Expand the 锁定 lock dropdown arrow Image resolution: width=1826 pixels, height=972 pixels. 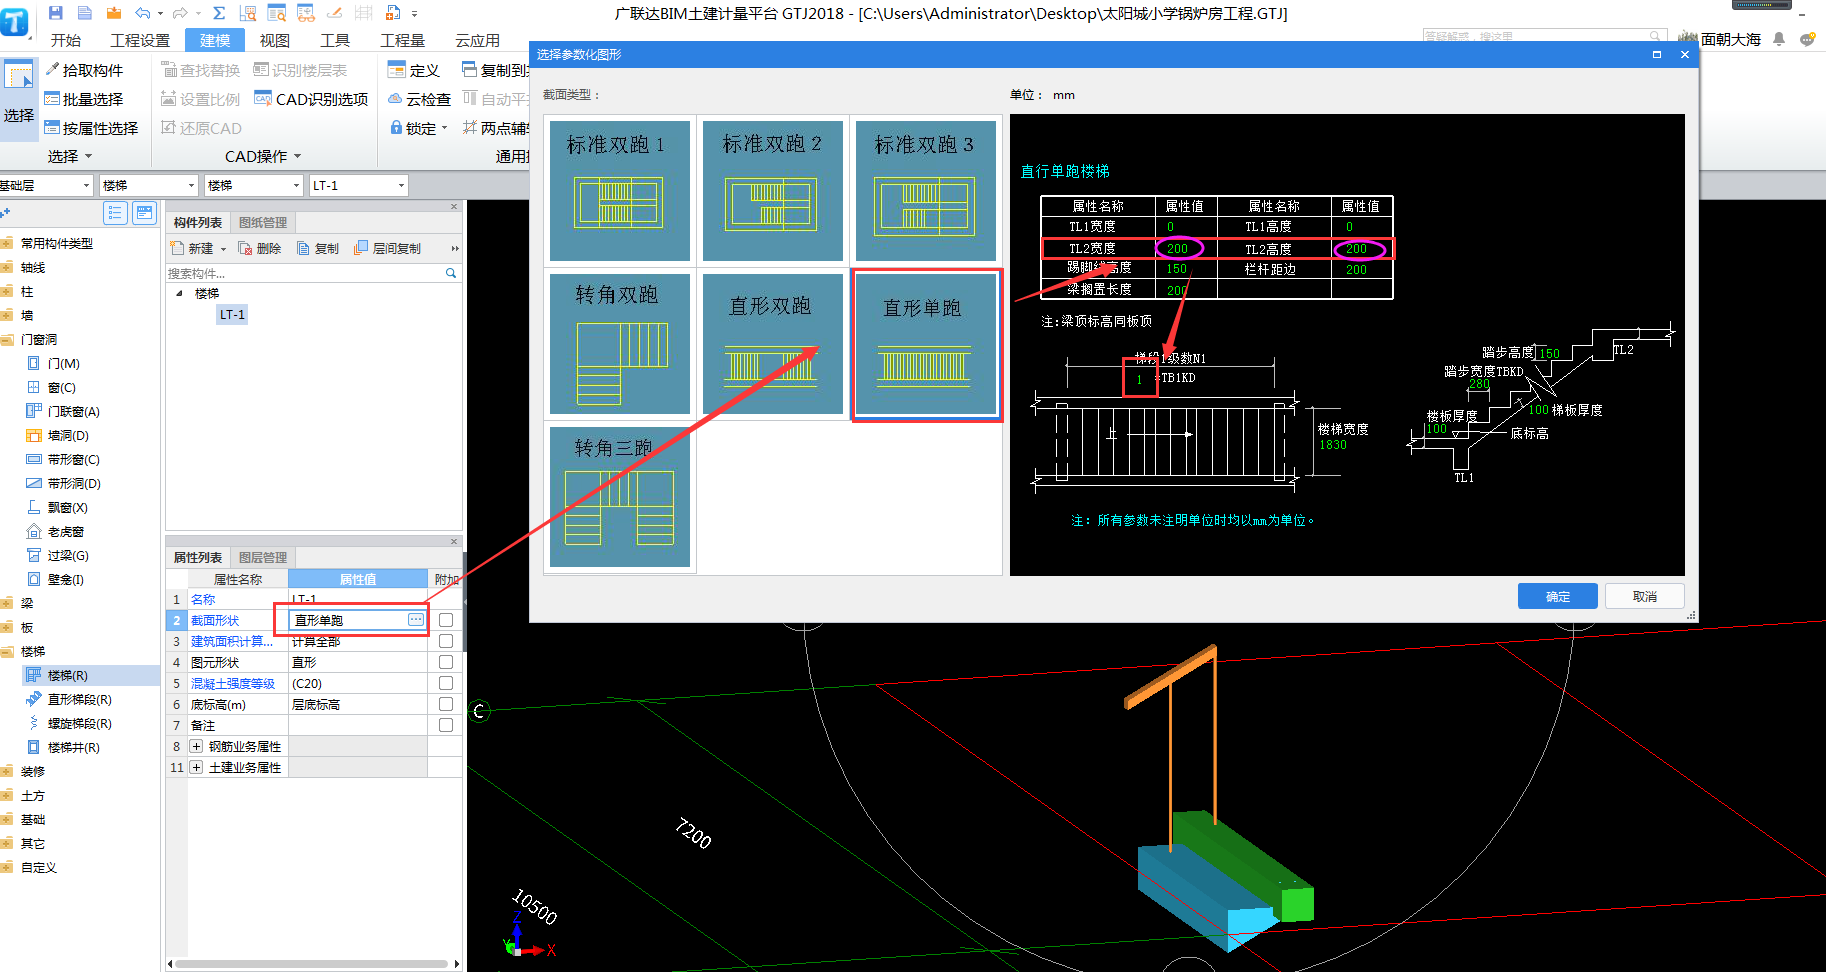(444, 129)
